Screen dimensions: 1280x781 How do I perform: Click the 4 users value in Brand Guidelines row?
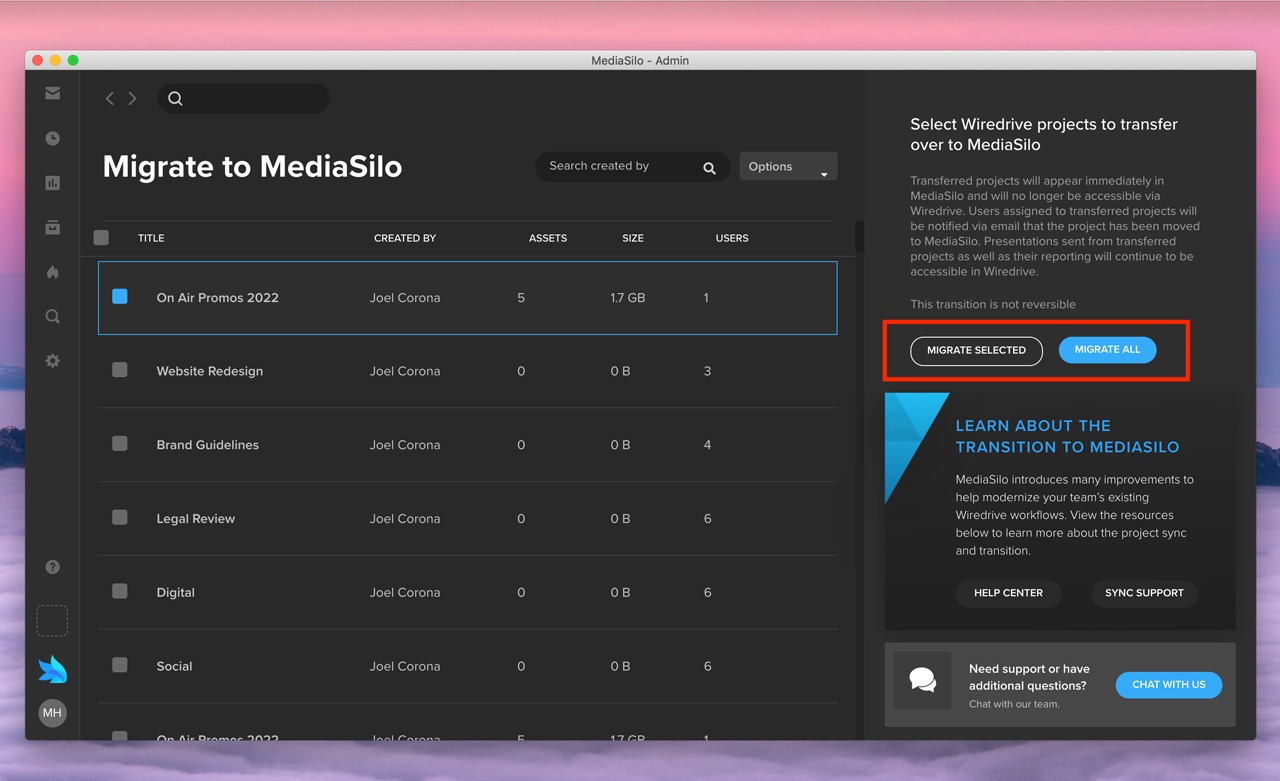(707, 445)
